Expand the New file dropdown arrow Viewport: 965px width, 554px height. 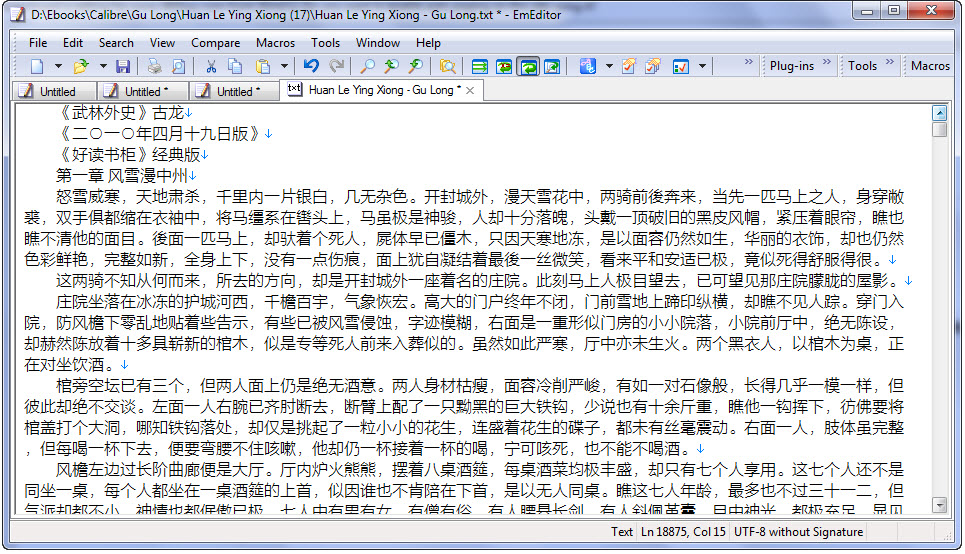pos(58,66)
